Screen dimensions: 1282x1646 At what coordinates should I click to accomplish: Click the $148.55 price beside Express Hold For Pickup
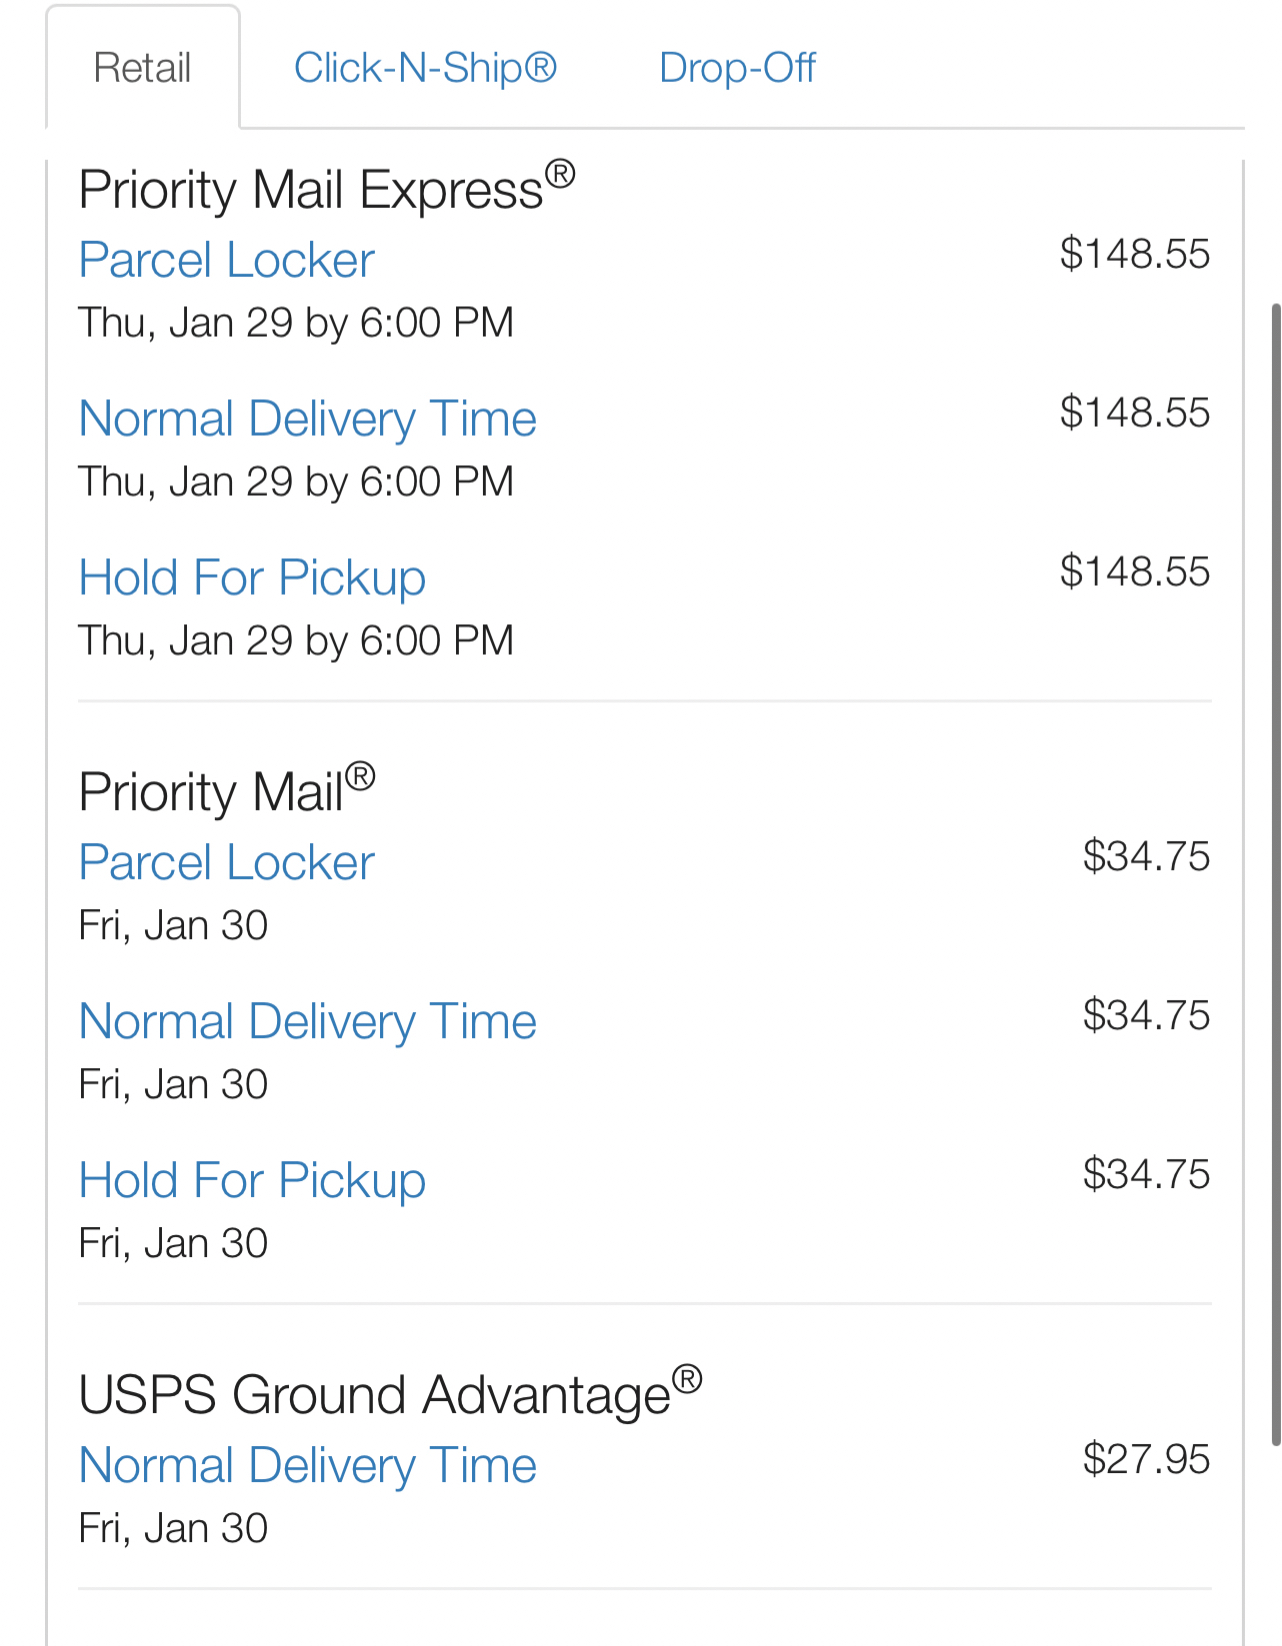1135,571
